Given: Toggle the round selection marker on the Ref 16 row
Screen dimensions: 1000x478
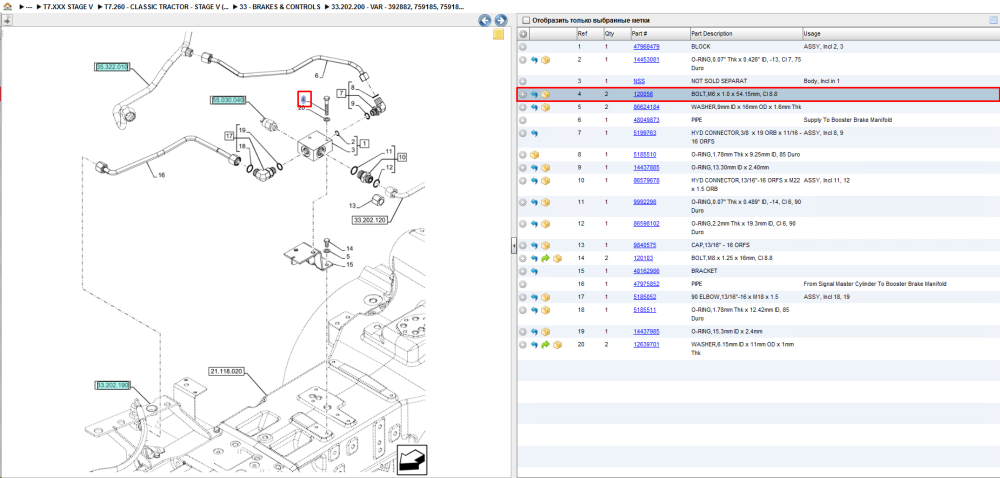Looking at the screenshot, I should 523,284.
